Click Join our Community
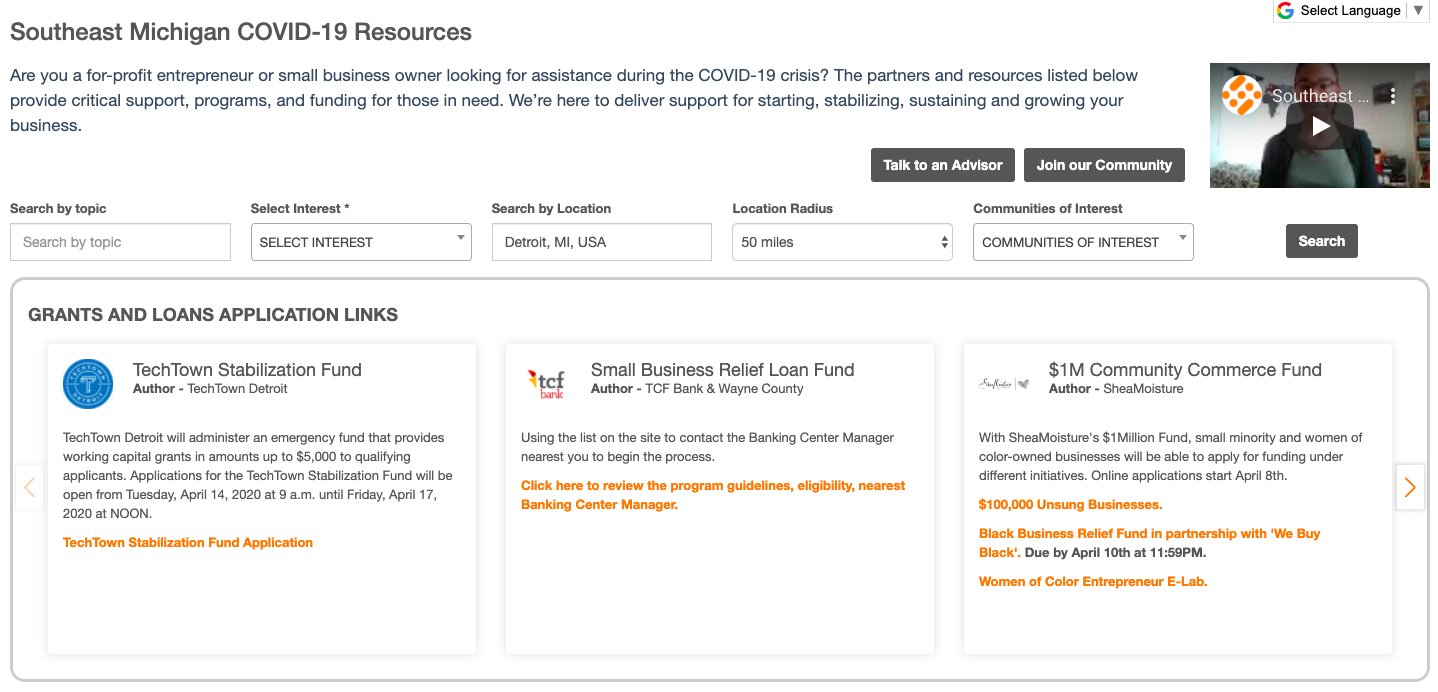Image resolution: width=1438 pixels, height=692 pixels. [x=1104, y=165]
